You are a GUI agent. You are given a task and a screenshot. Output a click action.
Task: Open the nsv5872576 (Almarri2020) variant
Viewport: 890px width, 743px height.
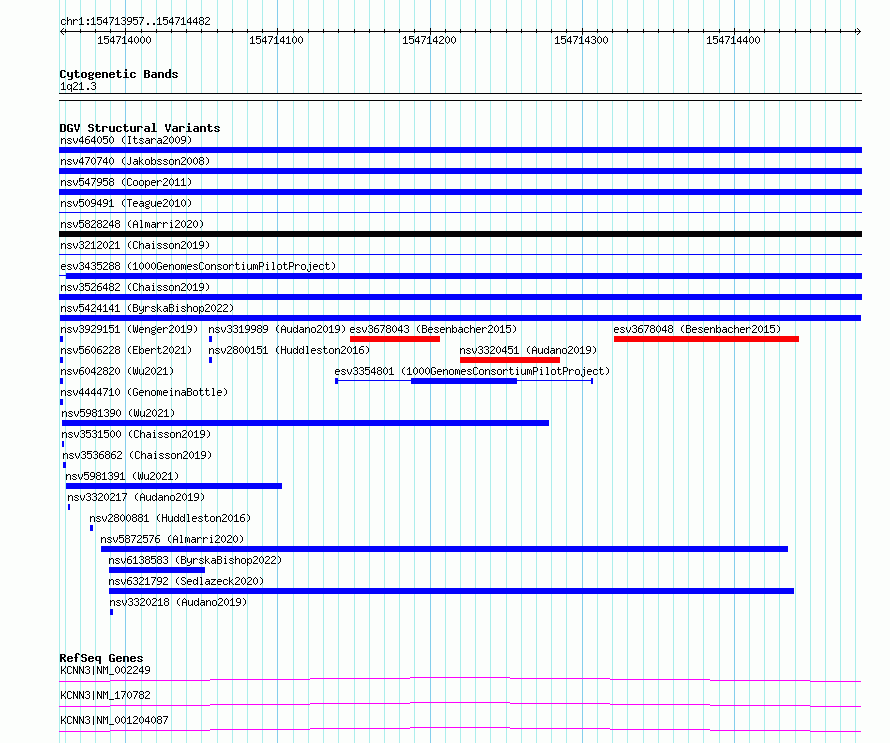172,539
